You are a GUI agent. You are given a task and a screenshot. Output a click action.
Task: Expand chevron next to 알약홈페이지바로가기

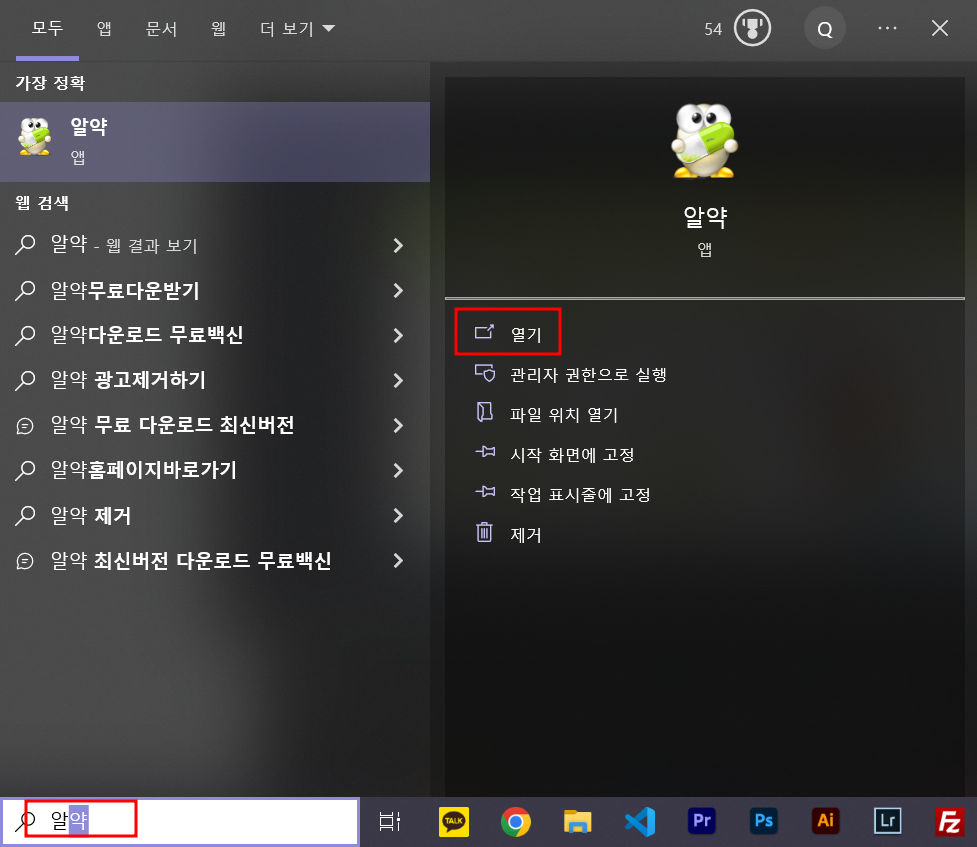coord(398,470)
